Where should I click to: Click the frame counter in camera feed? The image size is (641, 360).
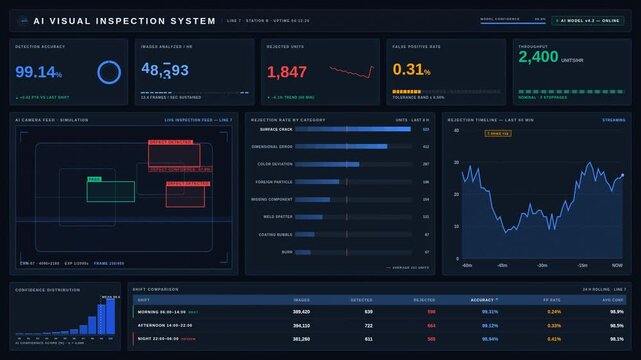[109, 264]
